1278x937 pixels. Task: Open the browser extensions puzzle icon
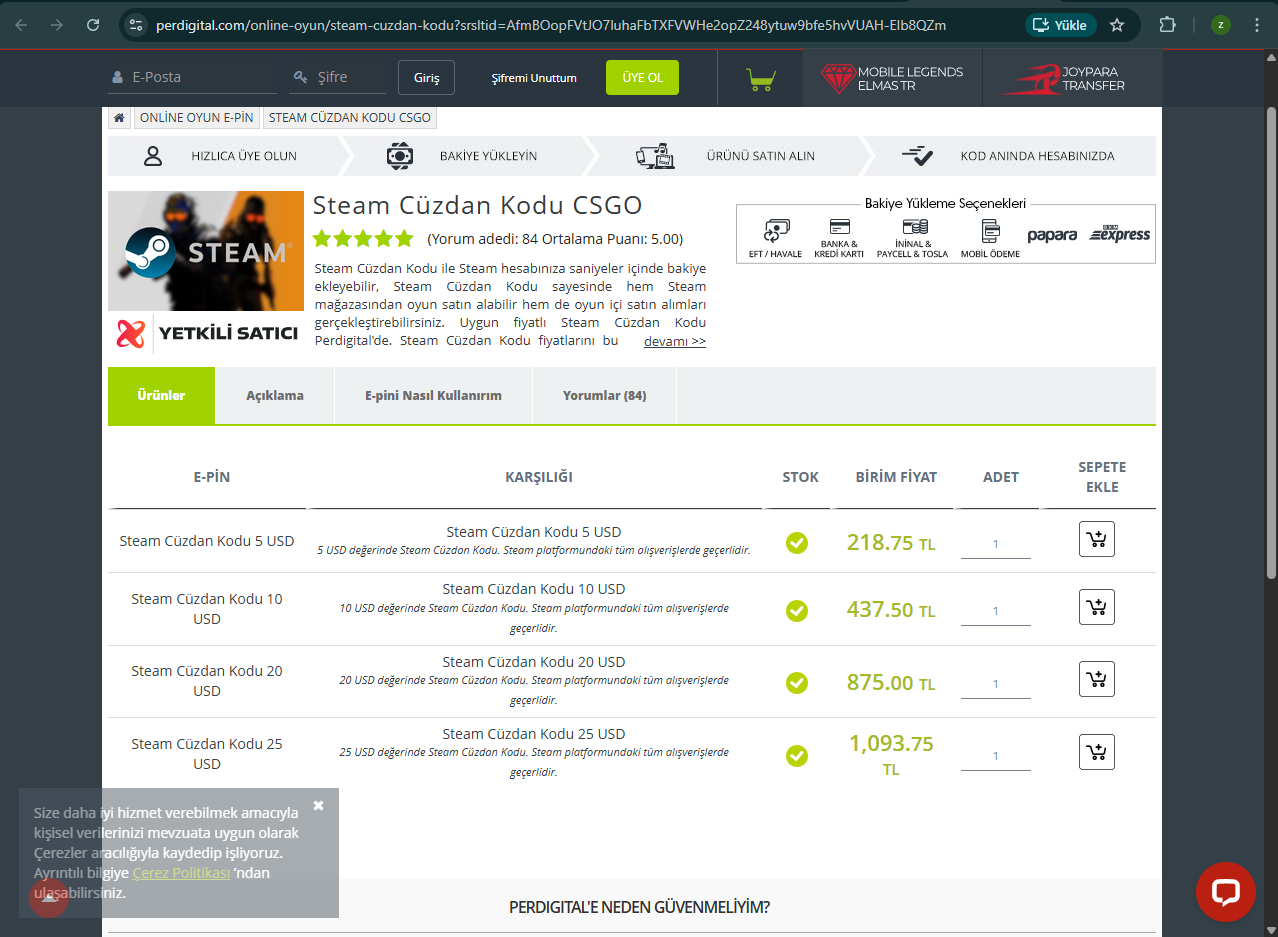1167,25
